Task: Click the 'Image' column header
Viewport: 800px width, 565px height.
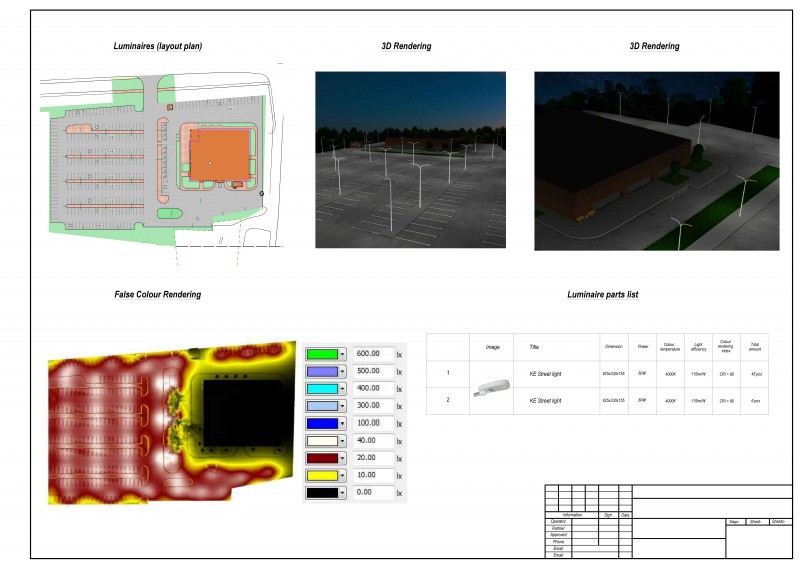Action: [492, 347]
